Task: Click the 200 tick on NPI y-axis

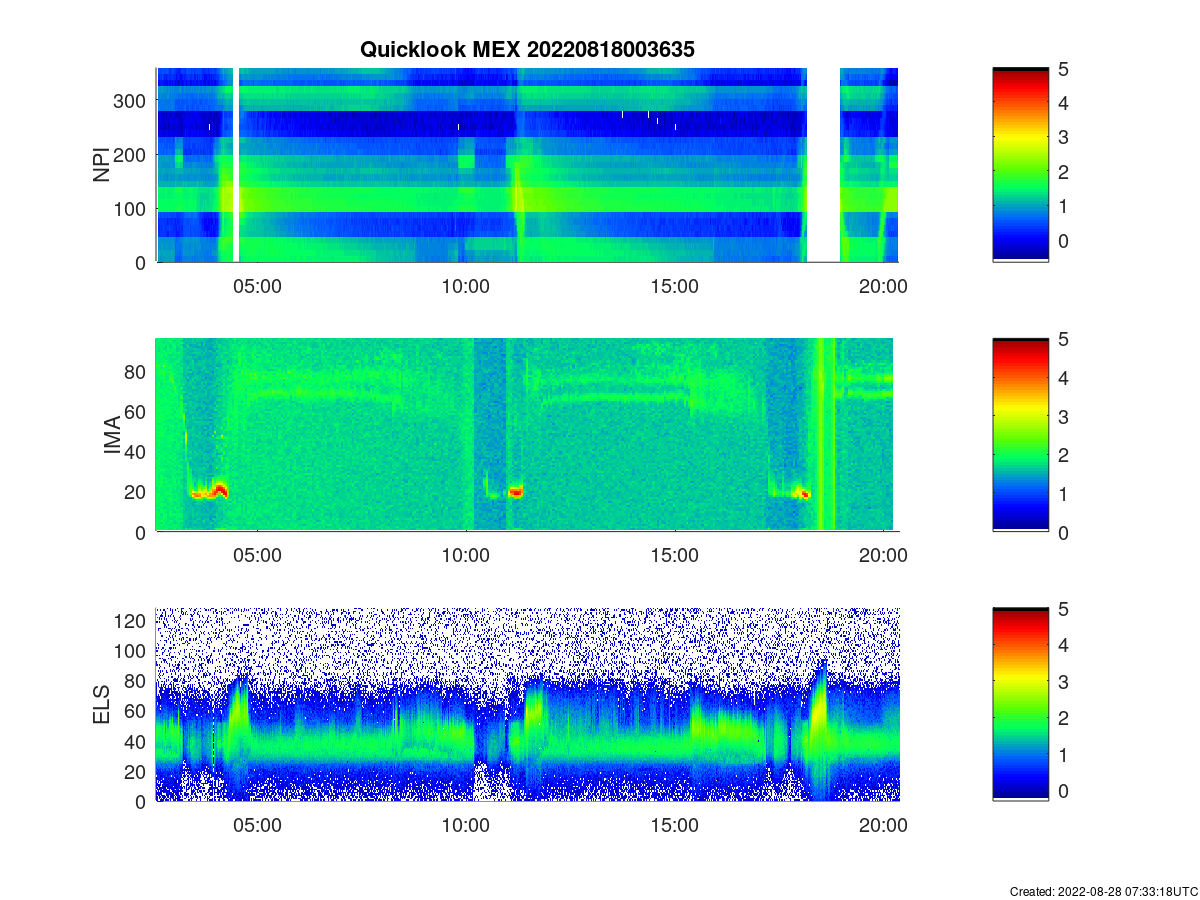Action: (131, 154)
